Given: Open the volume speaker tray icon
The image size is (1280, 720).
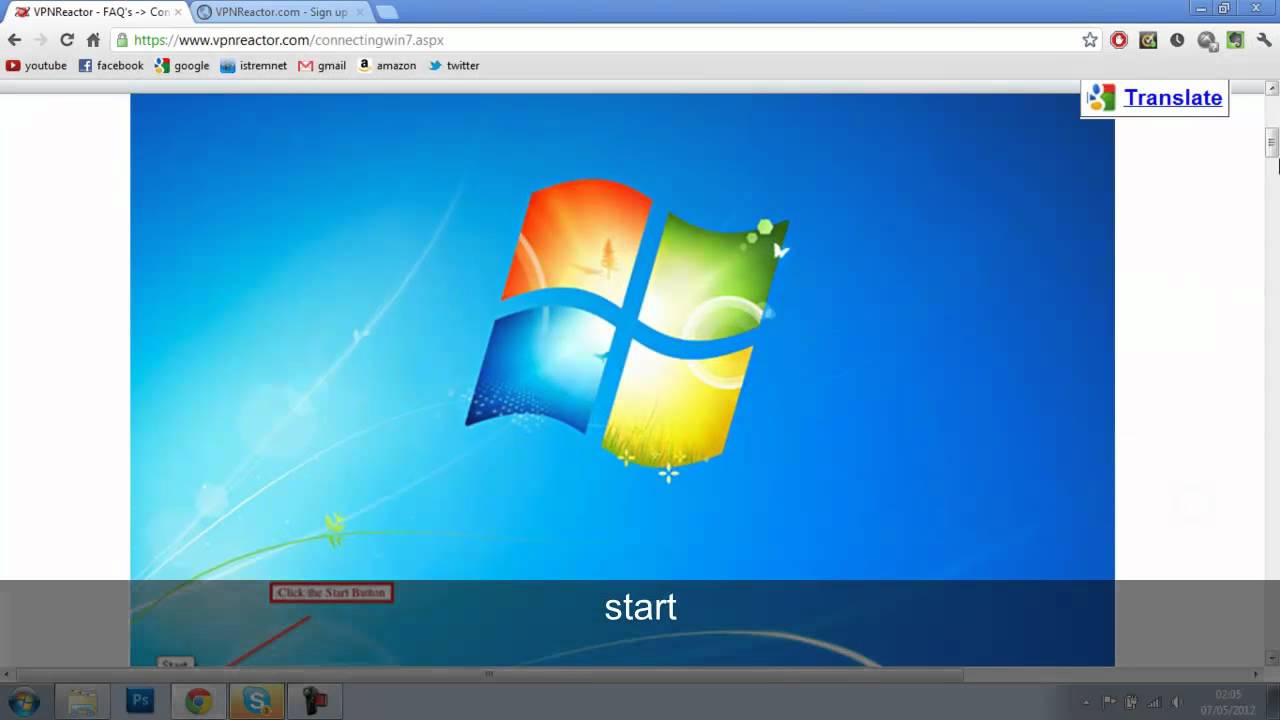Looking at the screenshot, I should pyautogui.click(x=1176, y=702).
